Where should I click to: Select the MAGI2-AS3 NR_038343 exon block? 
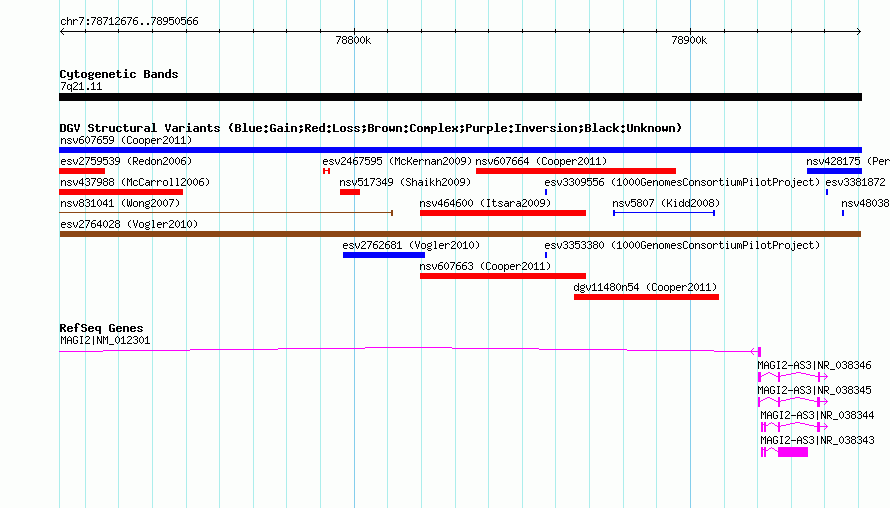coord(792,452)
